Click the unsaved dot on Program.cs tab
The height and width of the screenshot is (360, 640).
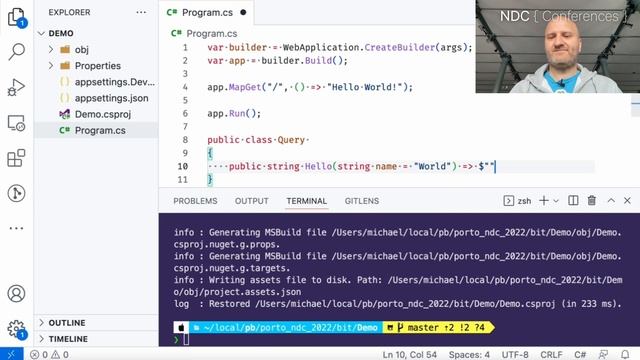tap(243, 12)
